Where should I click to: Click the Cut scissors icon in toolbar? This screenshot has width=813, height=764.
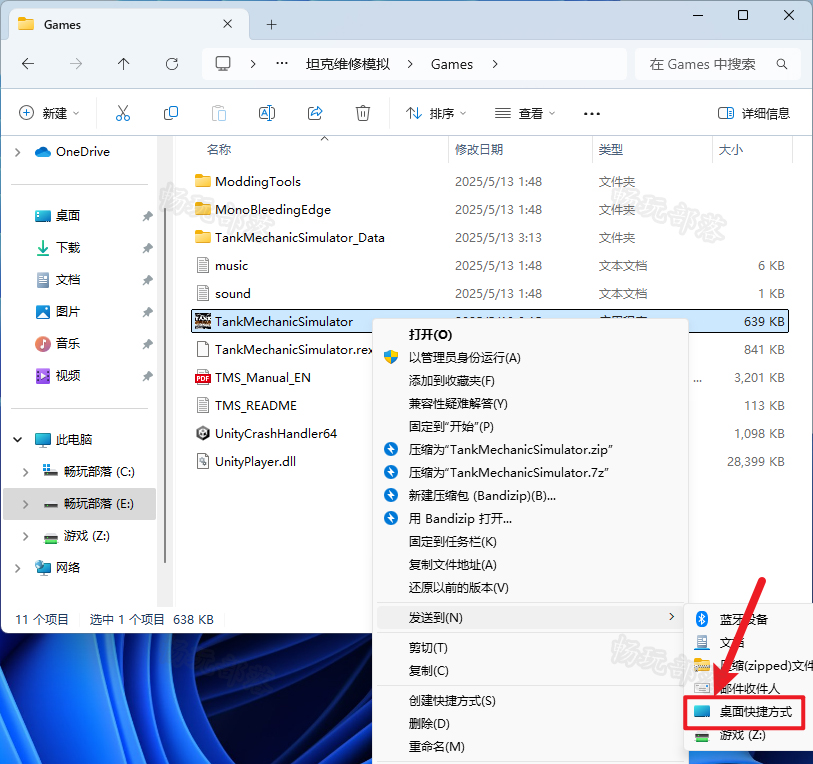(123, 113)
